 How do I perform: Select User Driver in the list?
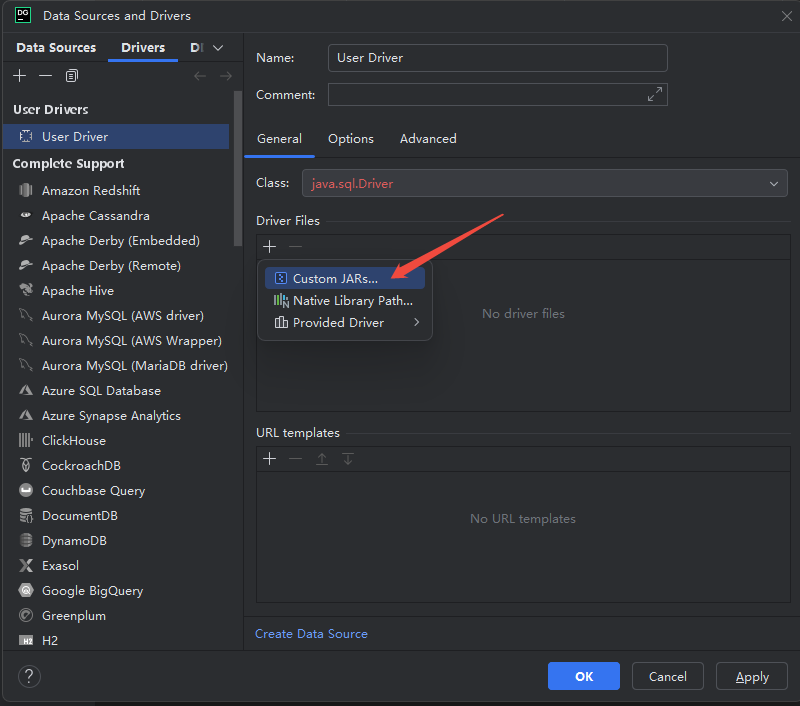coord(116,137)
